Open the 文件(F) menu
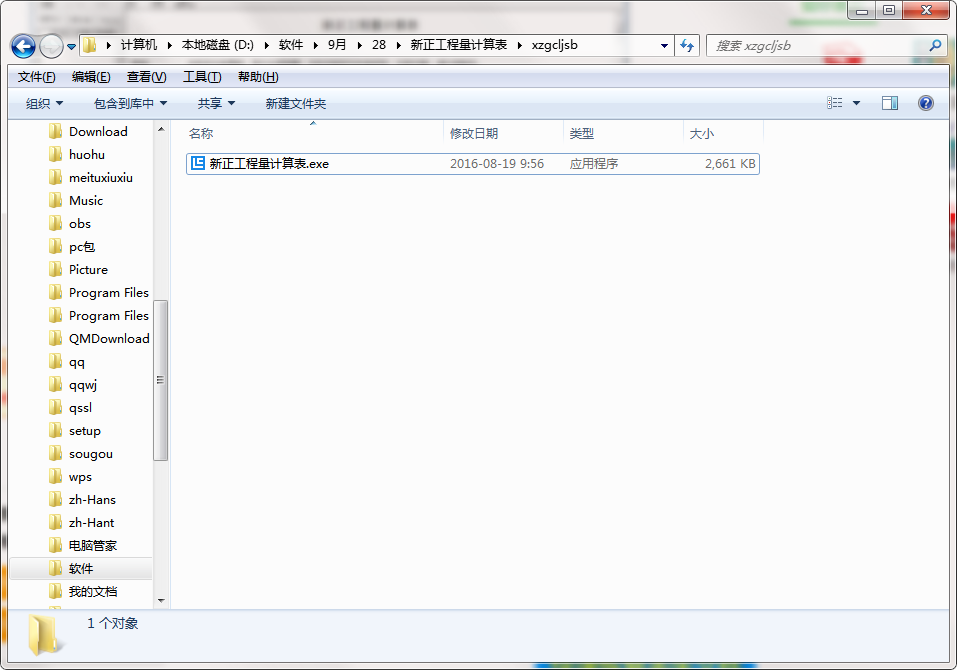The width and height of the screenshot is (957, 670). [x=37, y=77]
